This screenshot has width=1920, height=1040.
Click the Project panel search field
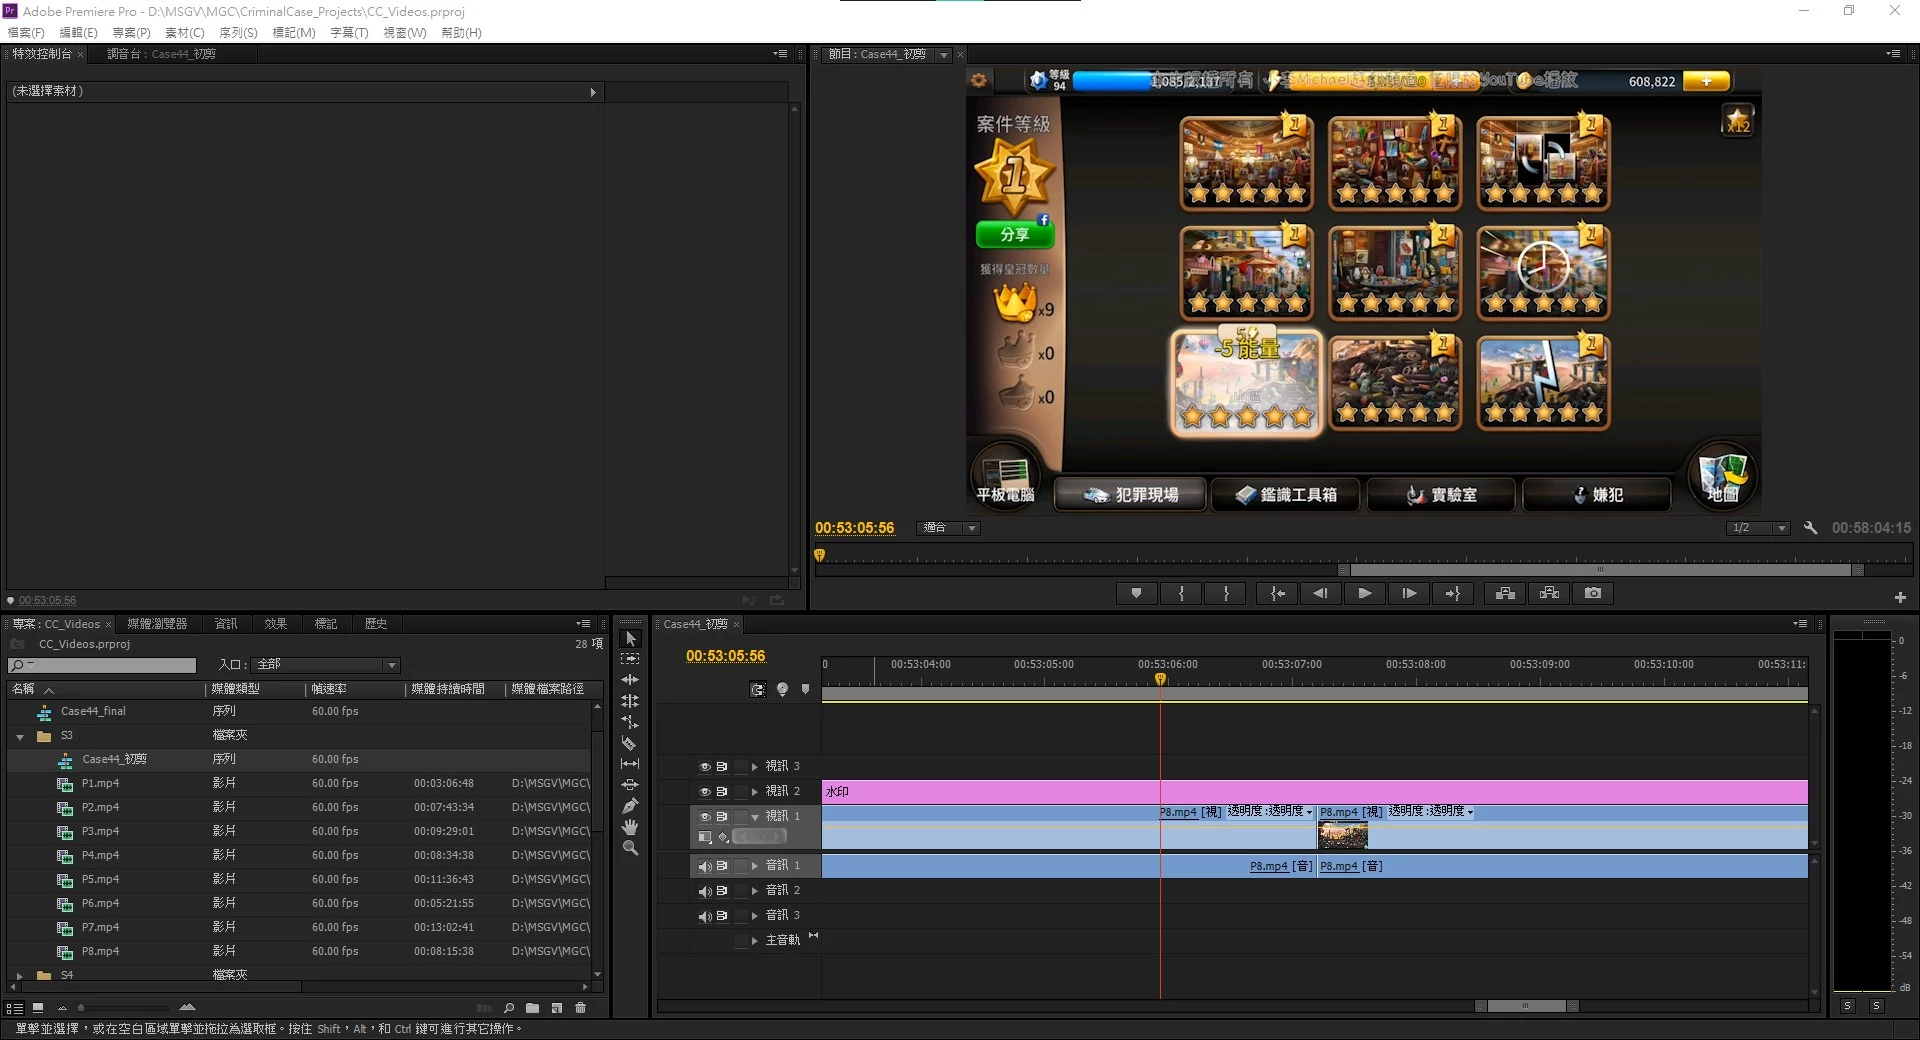(102, 665)
